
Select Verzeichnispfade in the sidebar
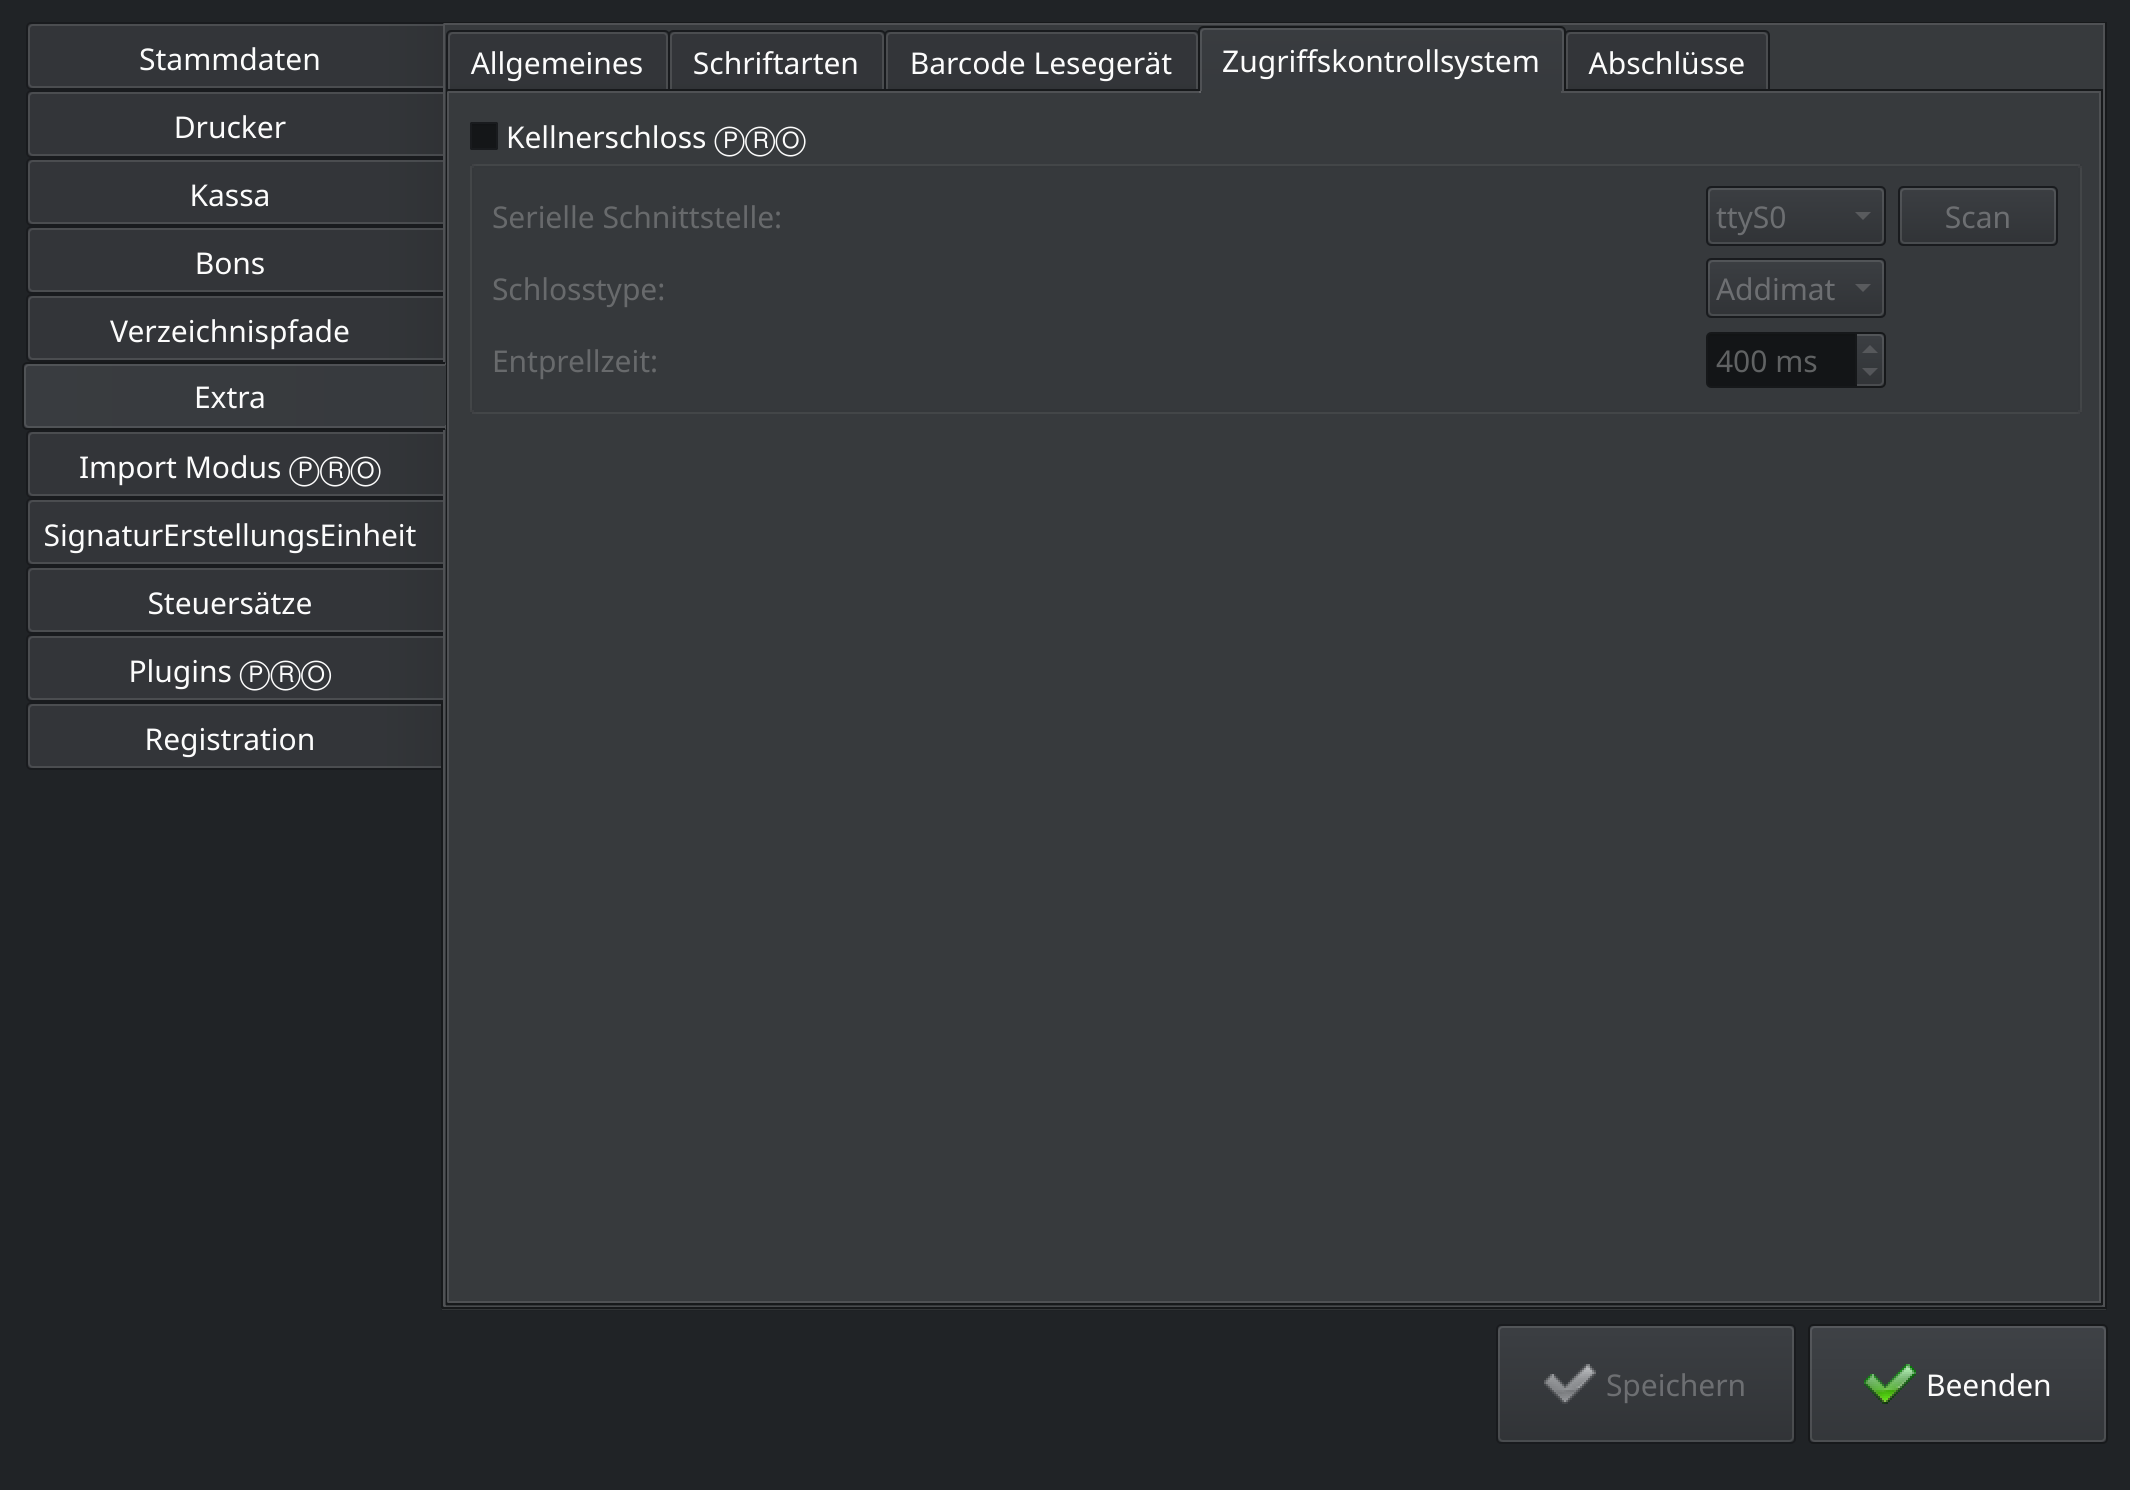click(x=235, y=331)
